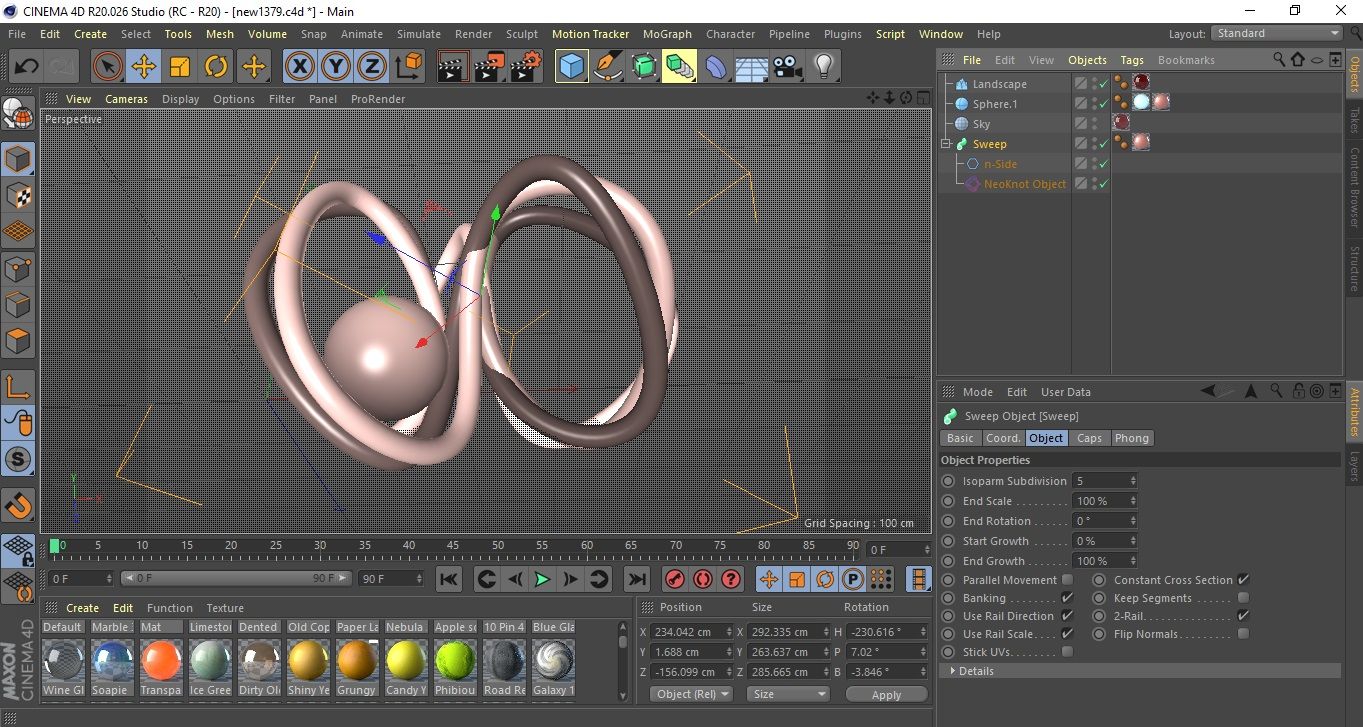
Task: Switch to the Phong tab
Action: point(1132,438)
